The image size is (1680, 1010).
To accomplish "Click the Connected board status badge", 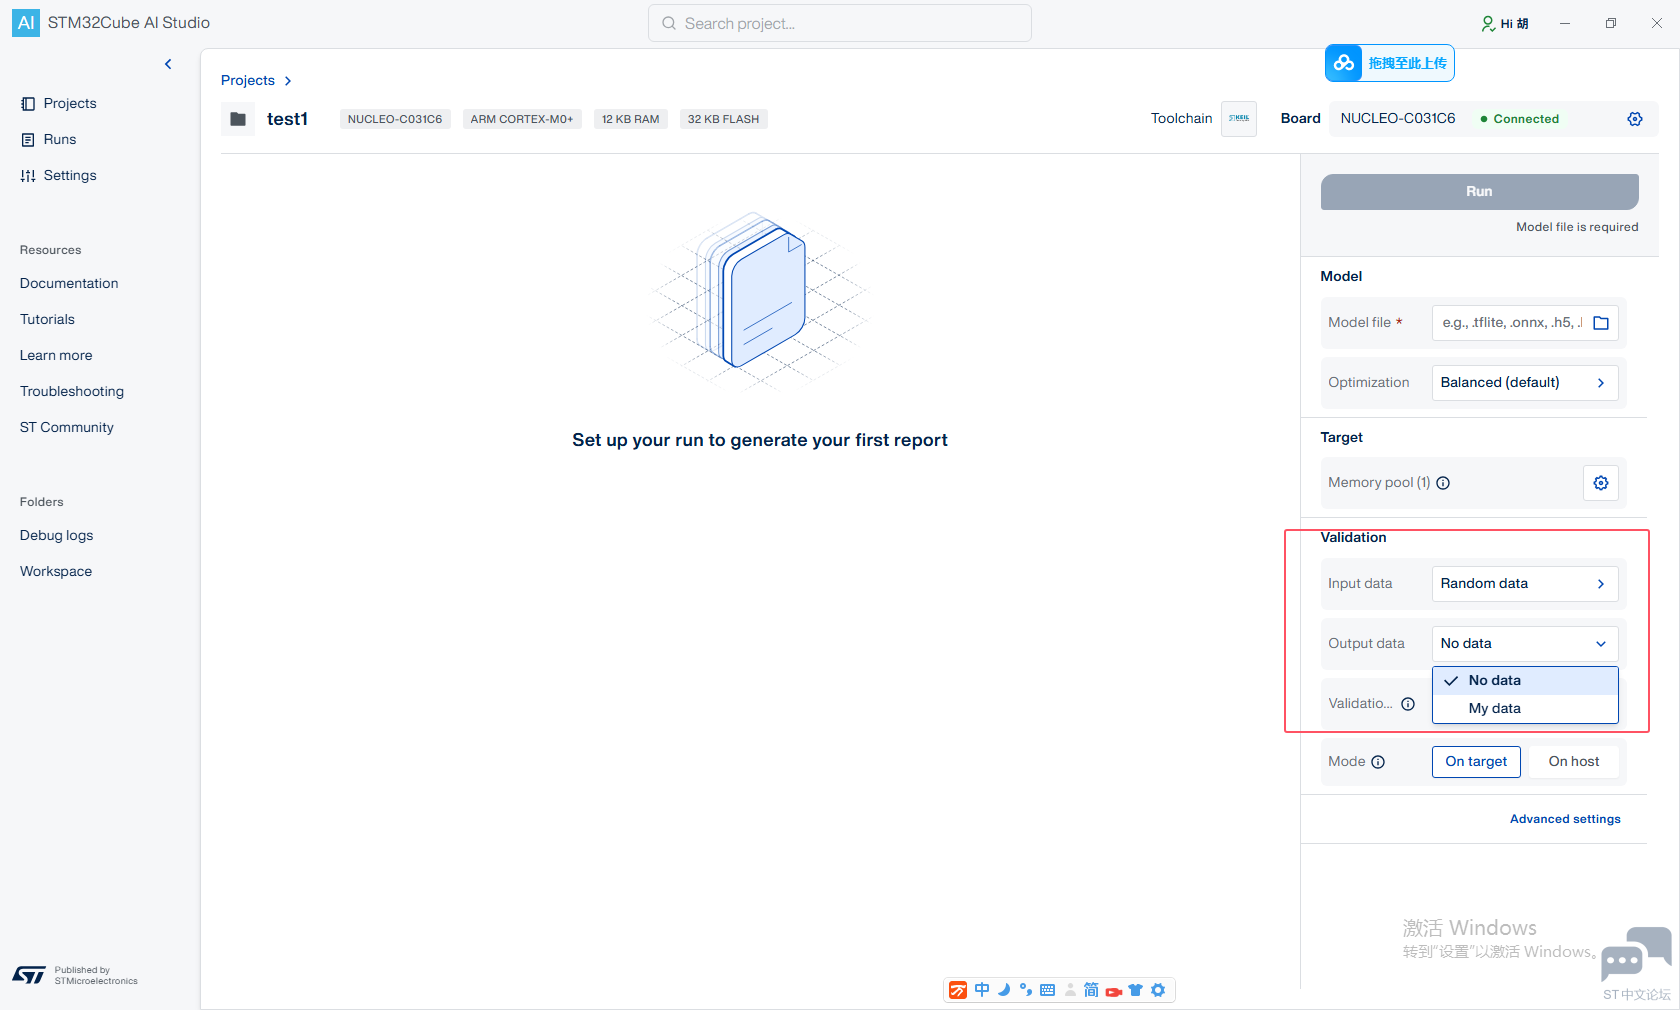I will (1520, 119).
